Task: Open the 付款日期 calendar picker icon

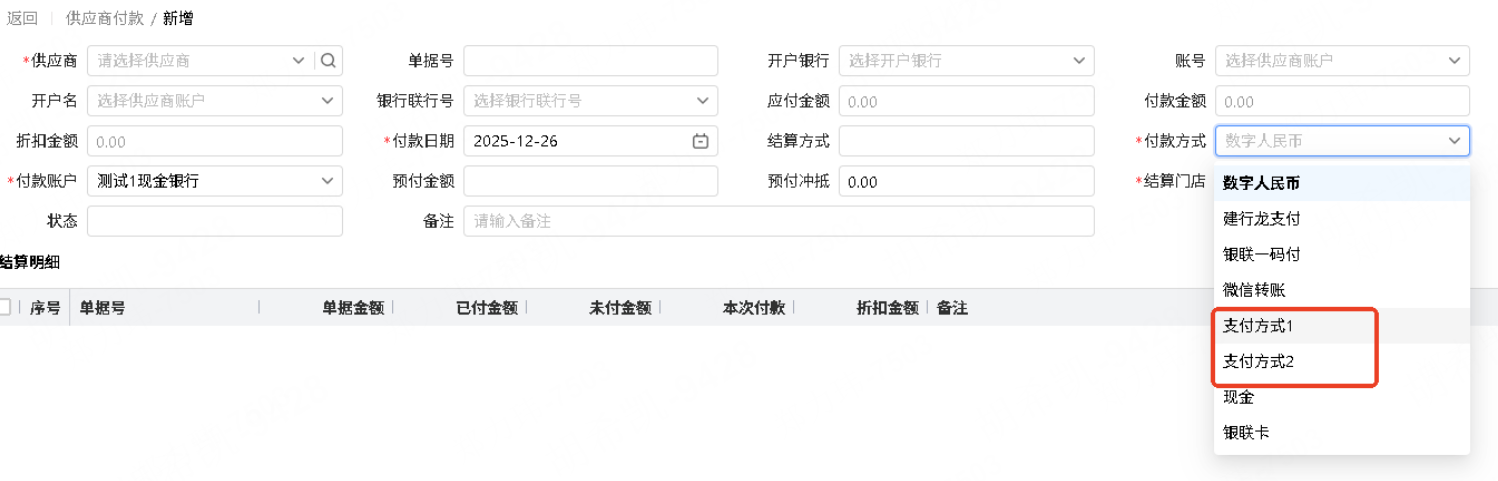Action: point(700,141)
